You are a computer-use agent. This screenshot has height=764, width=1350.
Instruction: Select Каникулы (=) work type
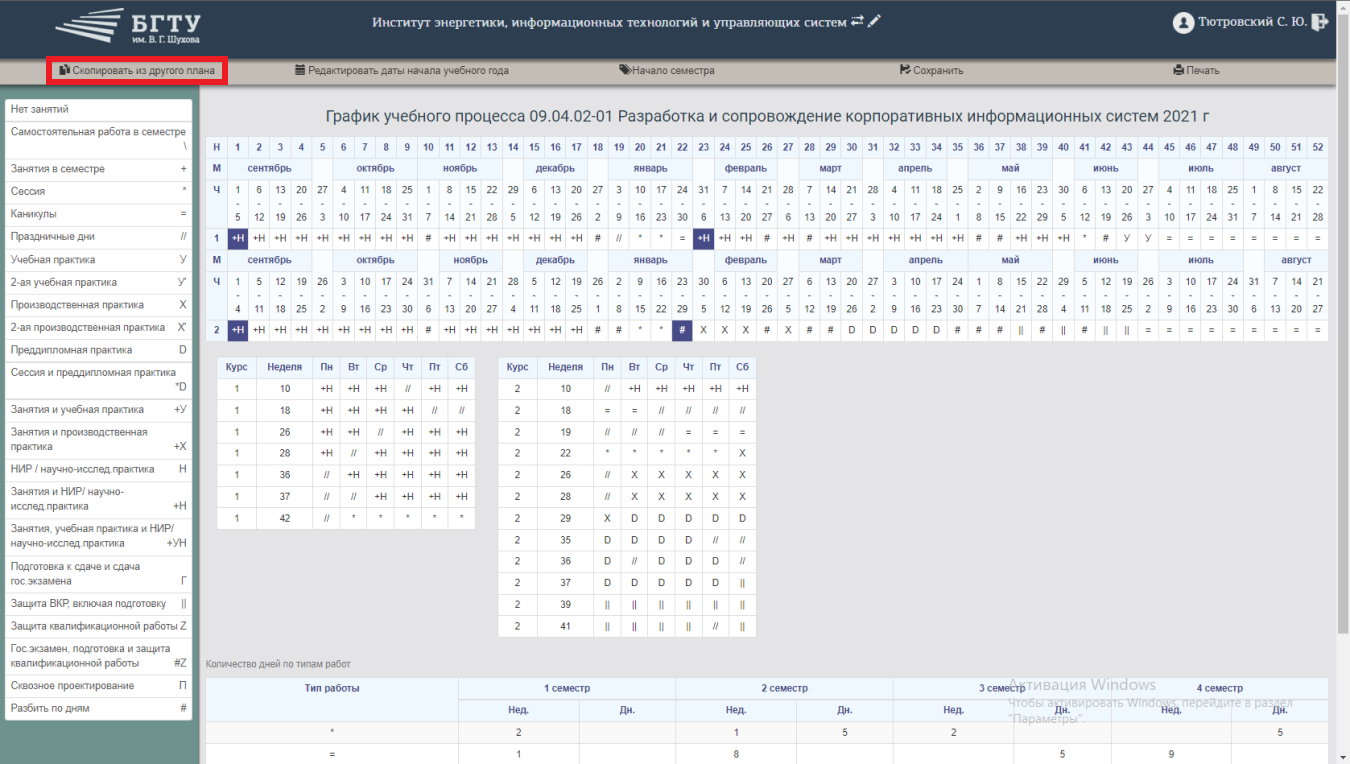click(98, 214)
